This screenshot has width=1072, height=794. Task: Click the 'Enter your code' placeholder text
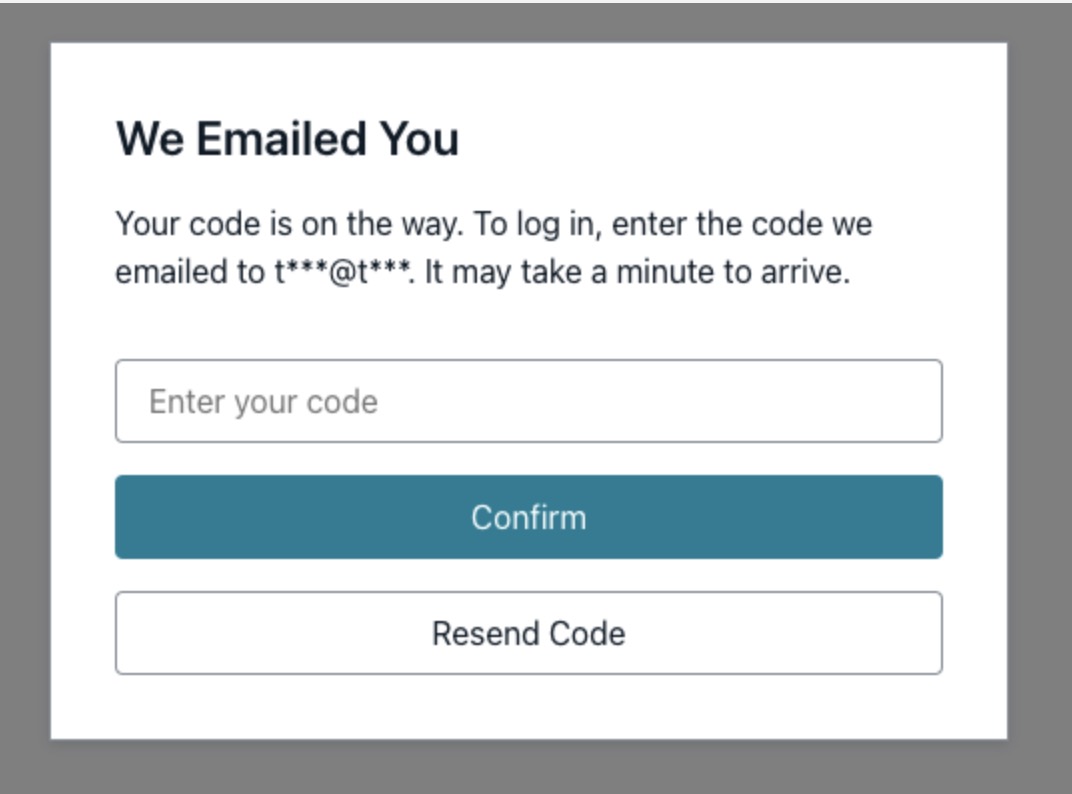[263, 402]
